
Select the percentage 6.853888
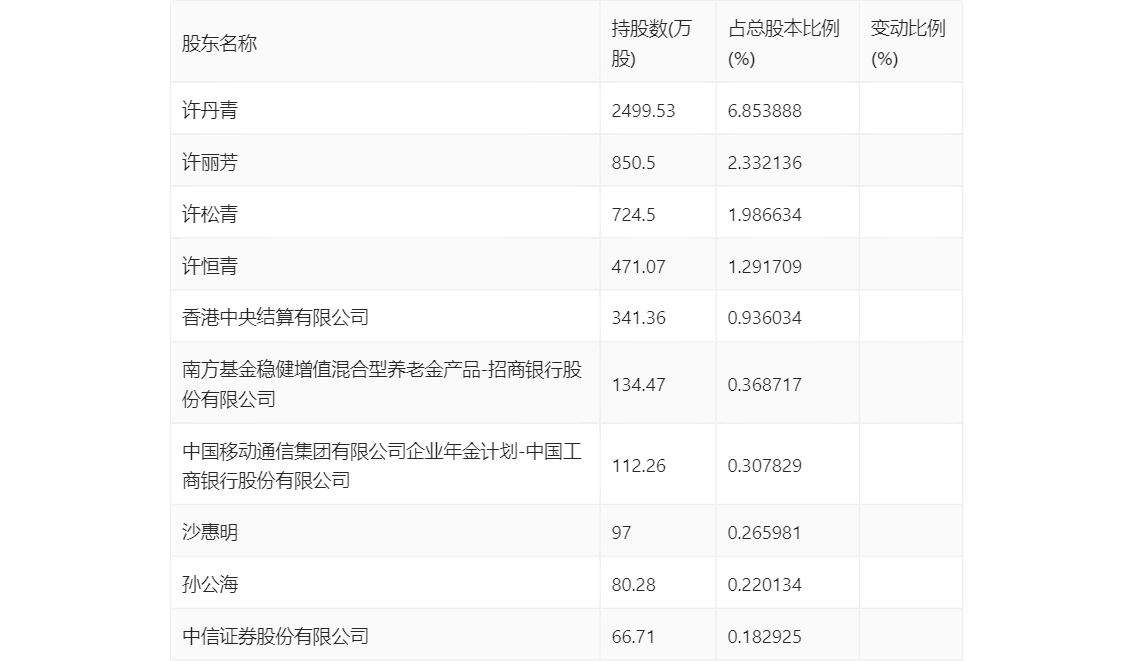click(764, 111)
